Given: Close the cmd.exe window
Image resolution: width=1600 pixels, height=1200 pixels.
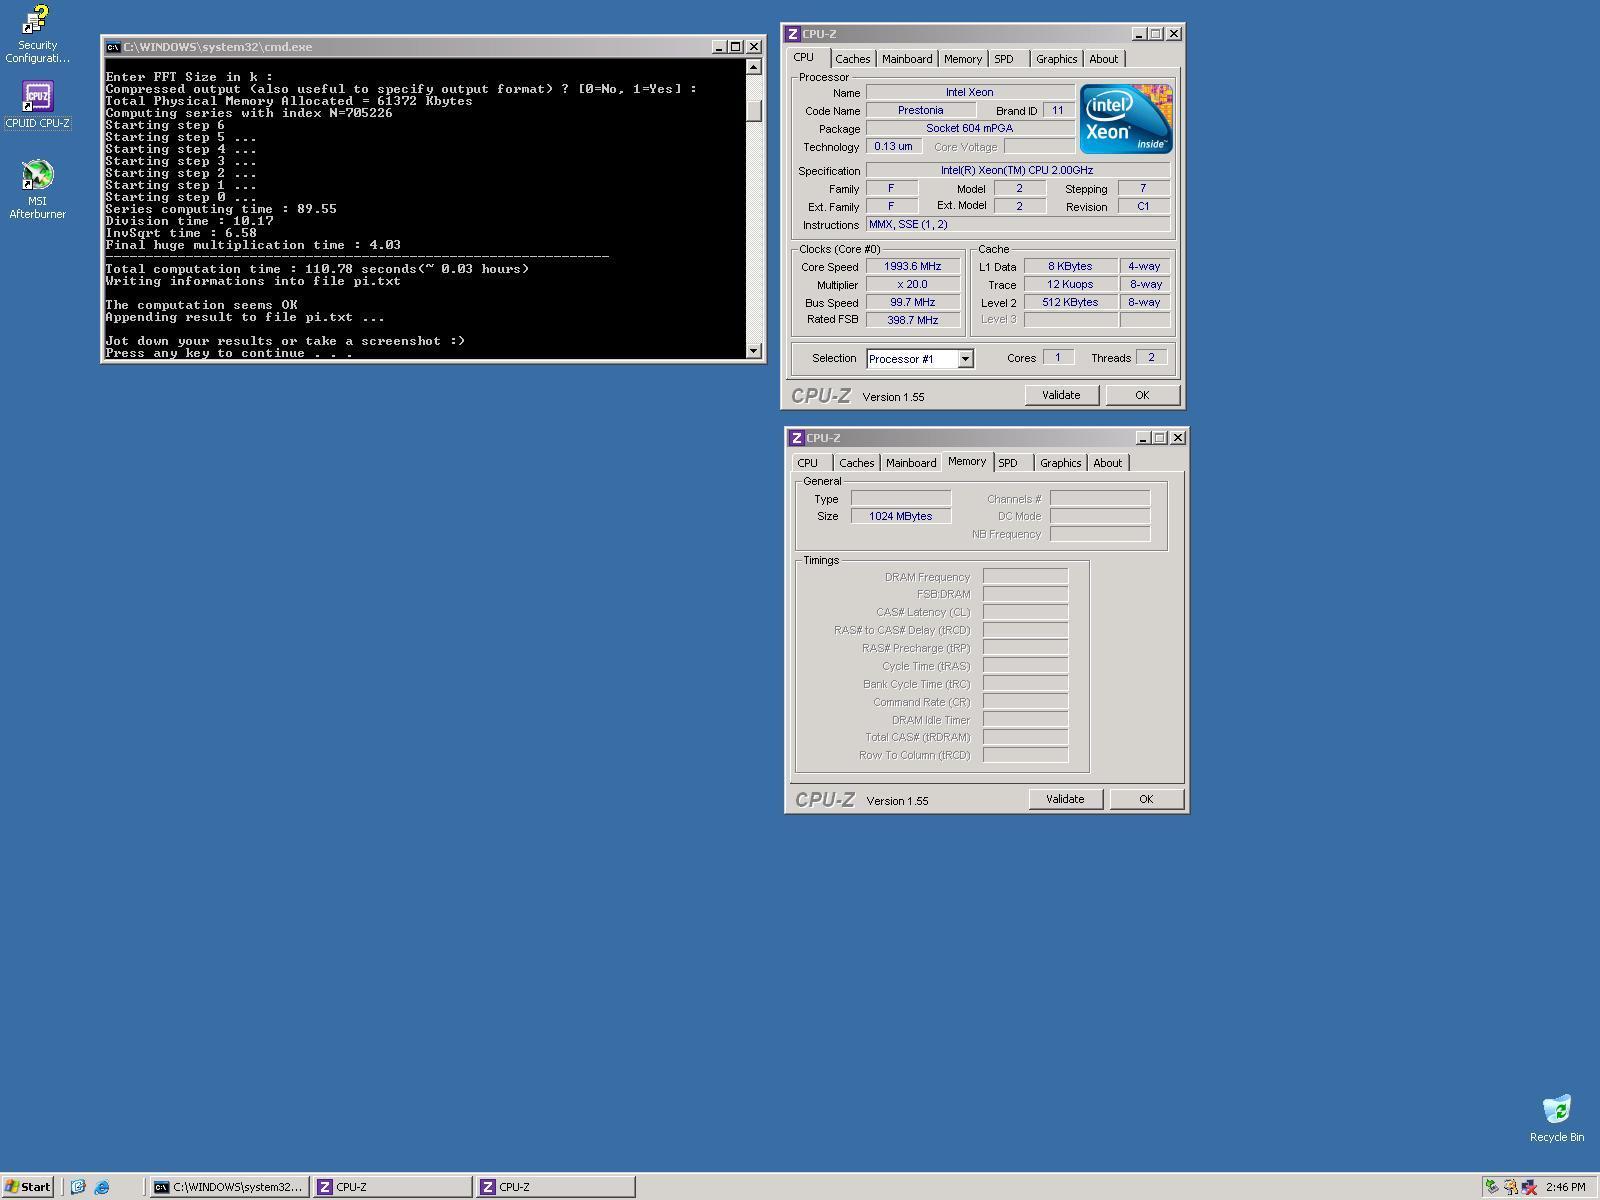Looking at the screenshot, I should tap(754, 47).
